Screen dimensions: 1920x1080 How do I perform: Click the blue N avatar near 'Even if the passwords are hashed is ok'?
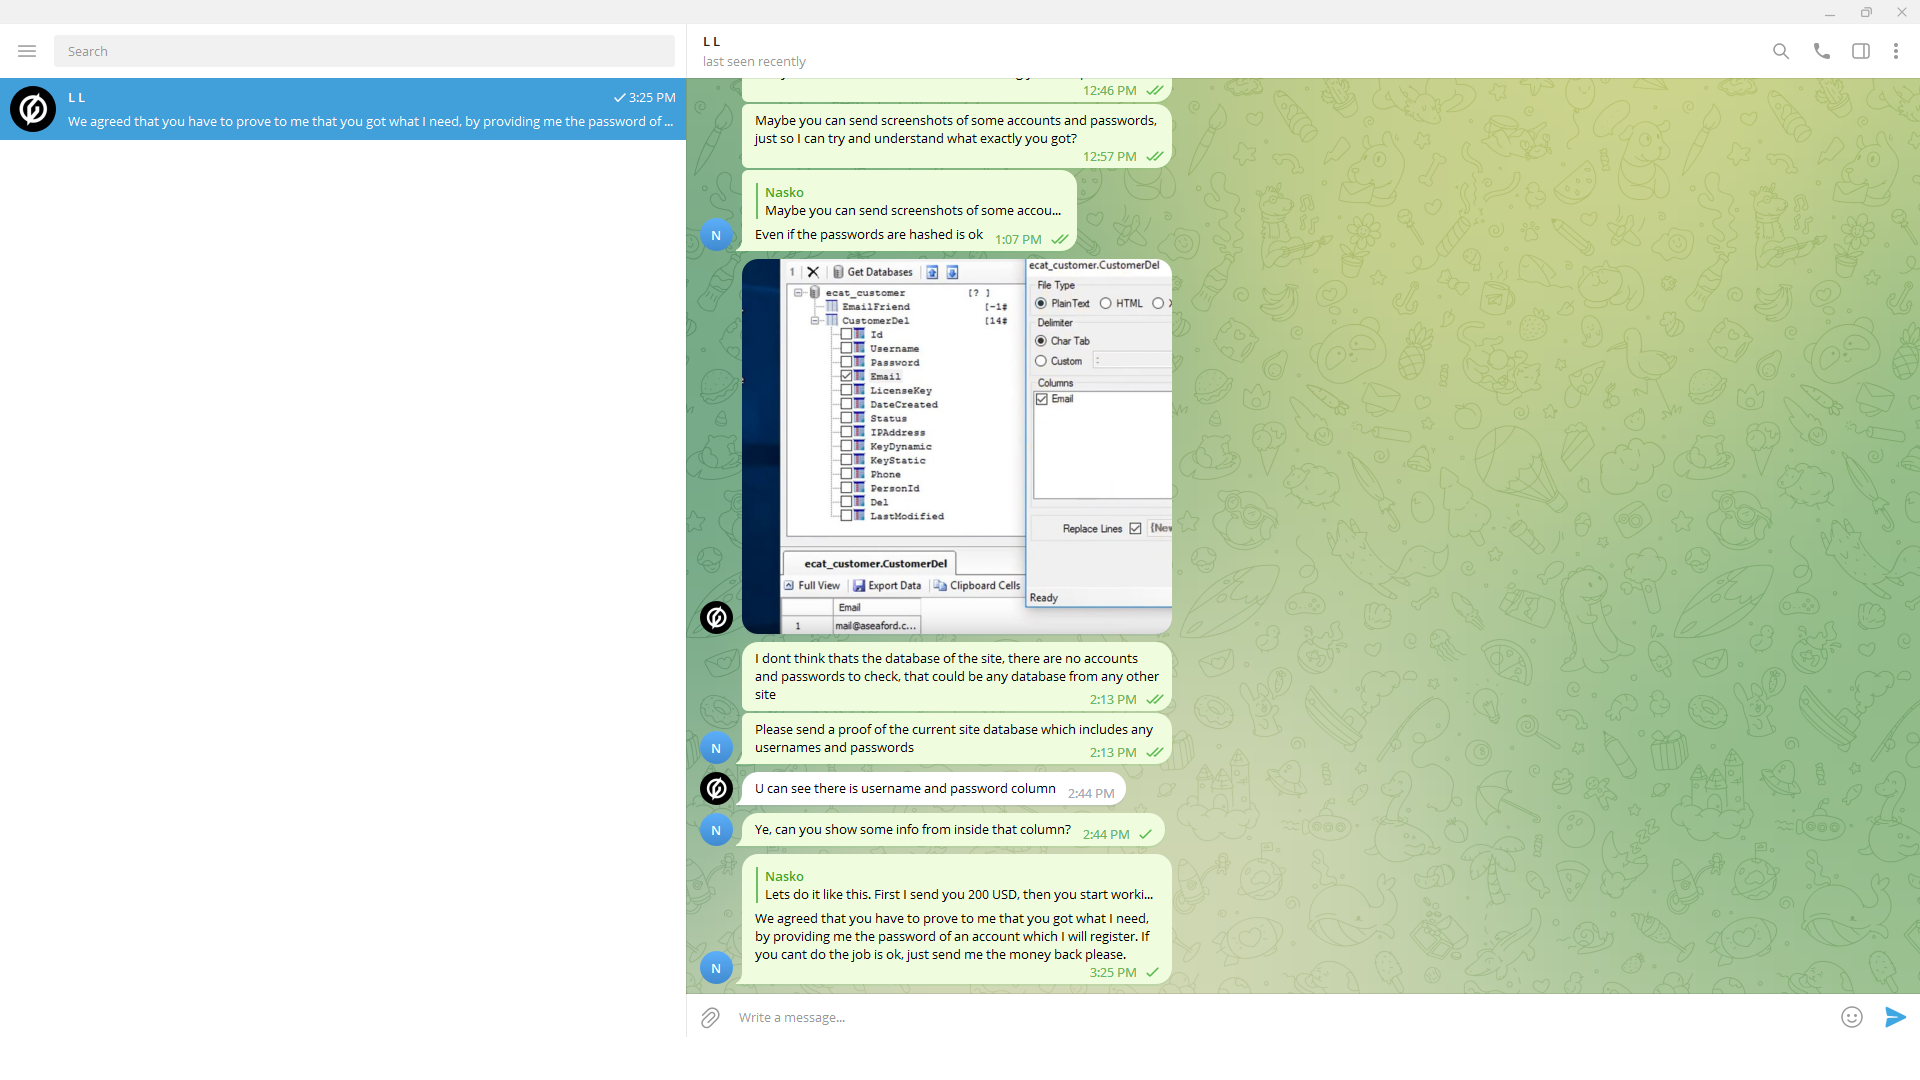click(x=716, y=236)
